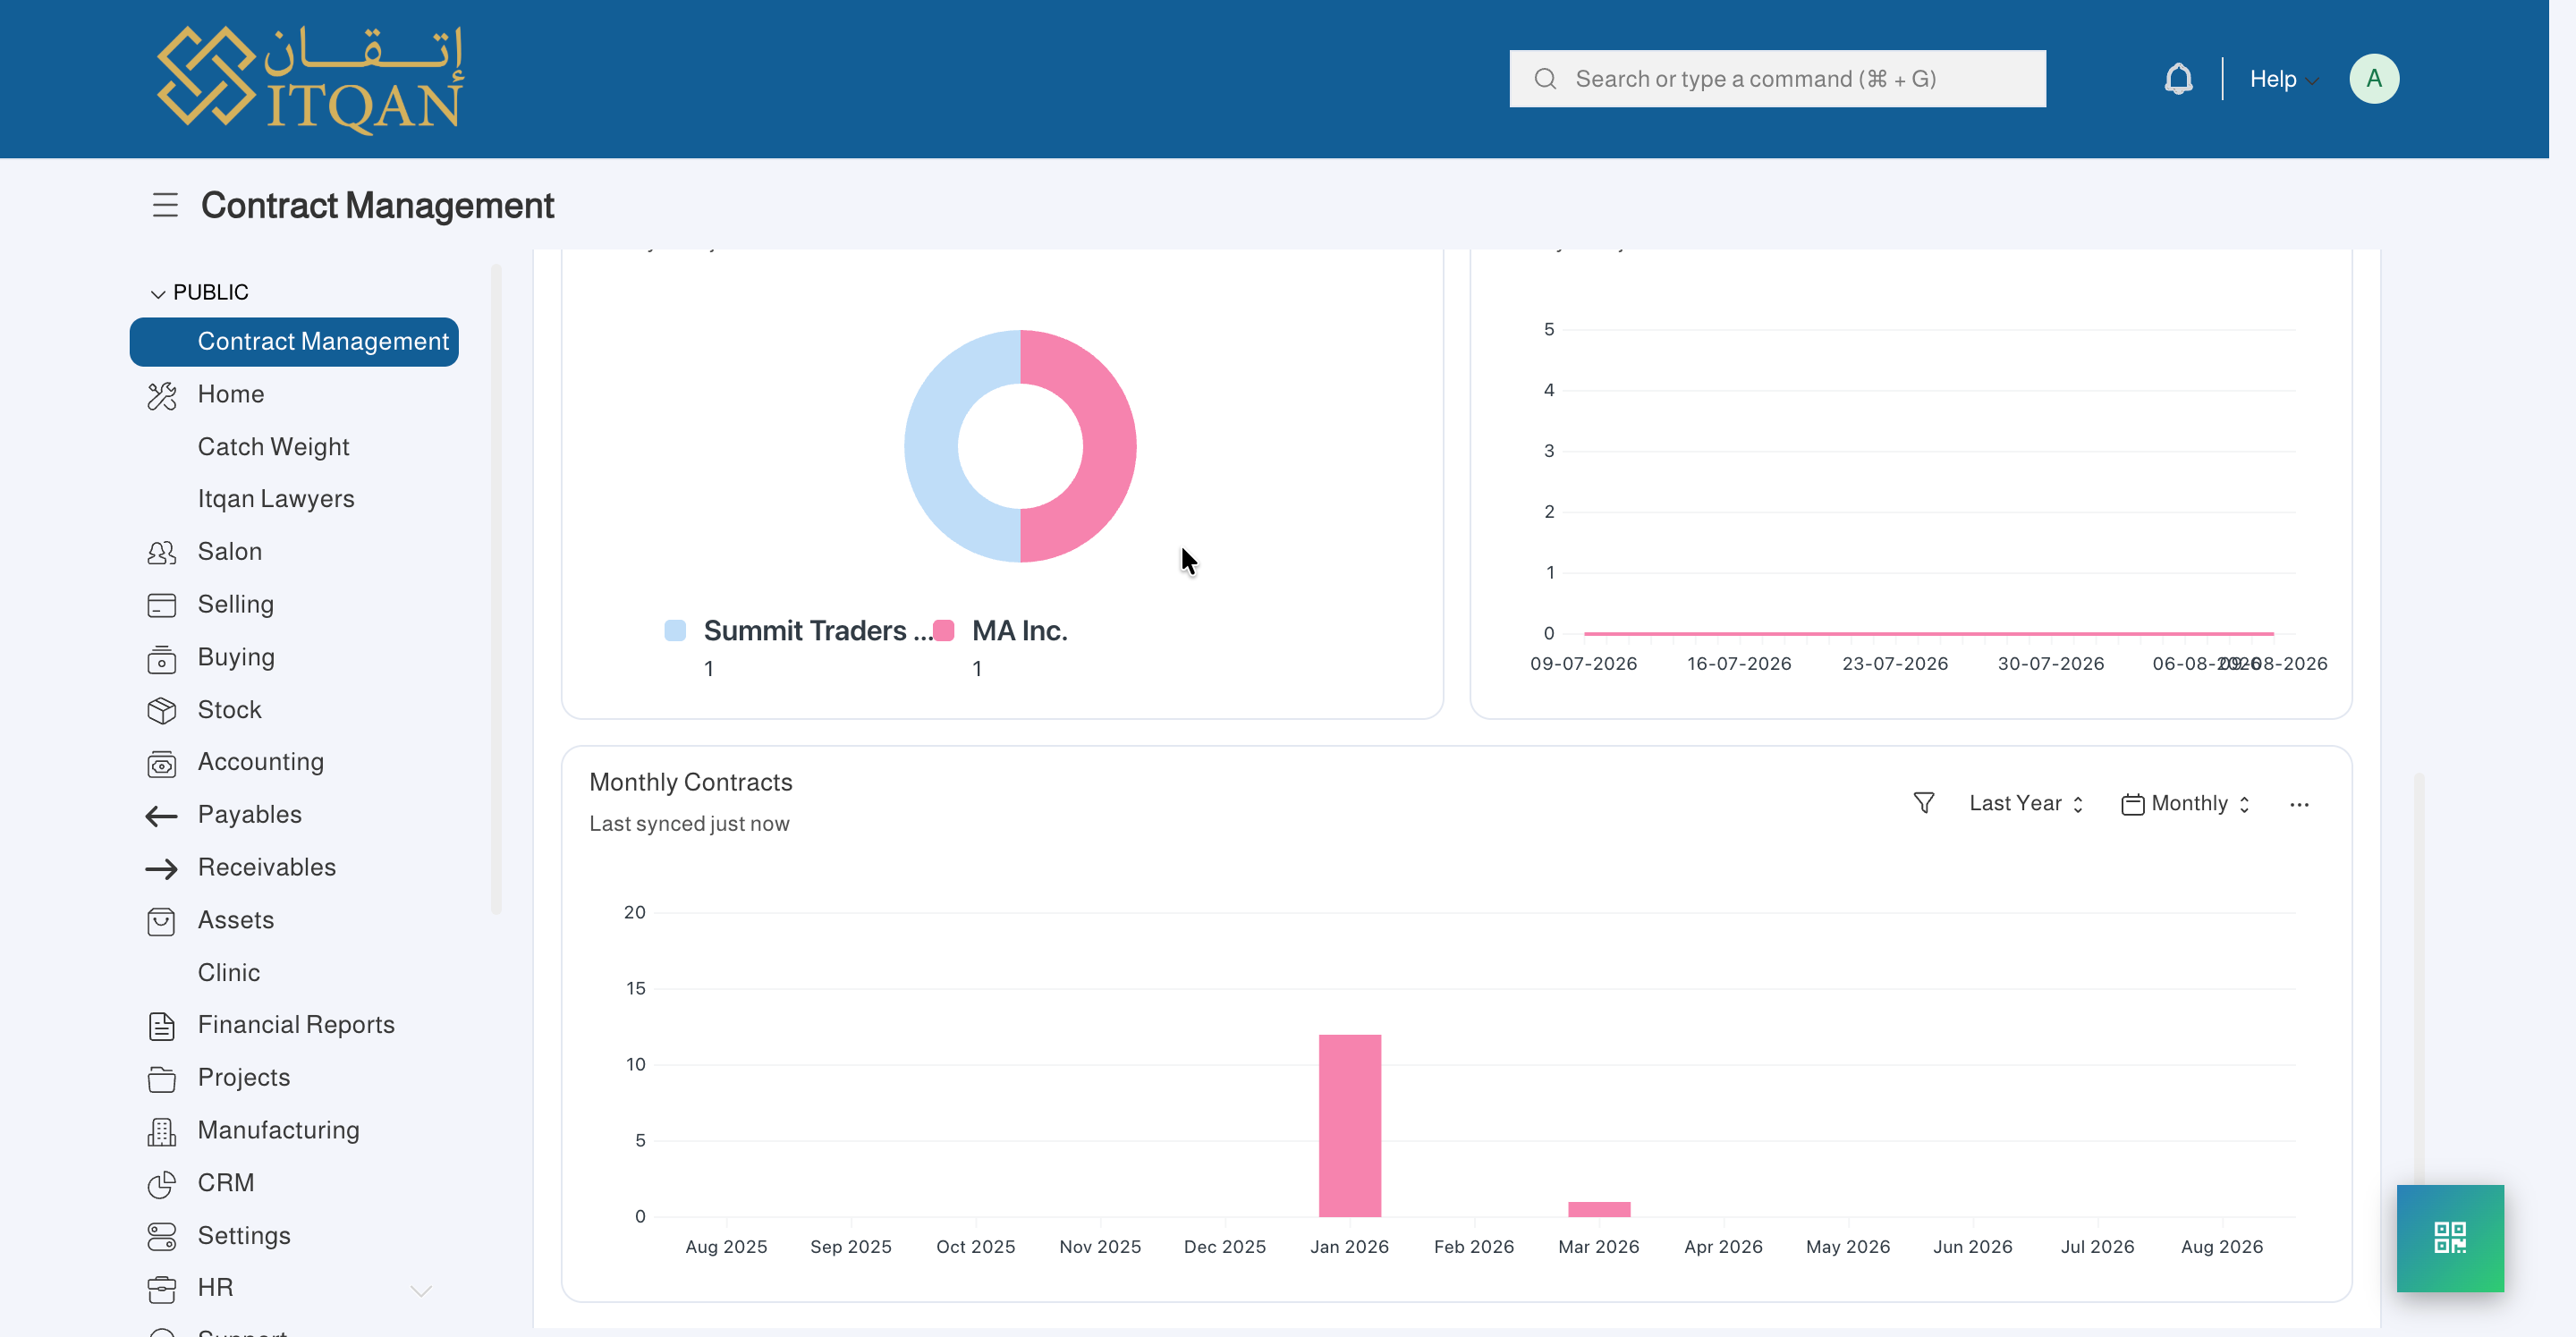
Task: Click the Accounting icon in the sidebar
Action: [161, 763]
